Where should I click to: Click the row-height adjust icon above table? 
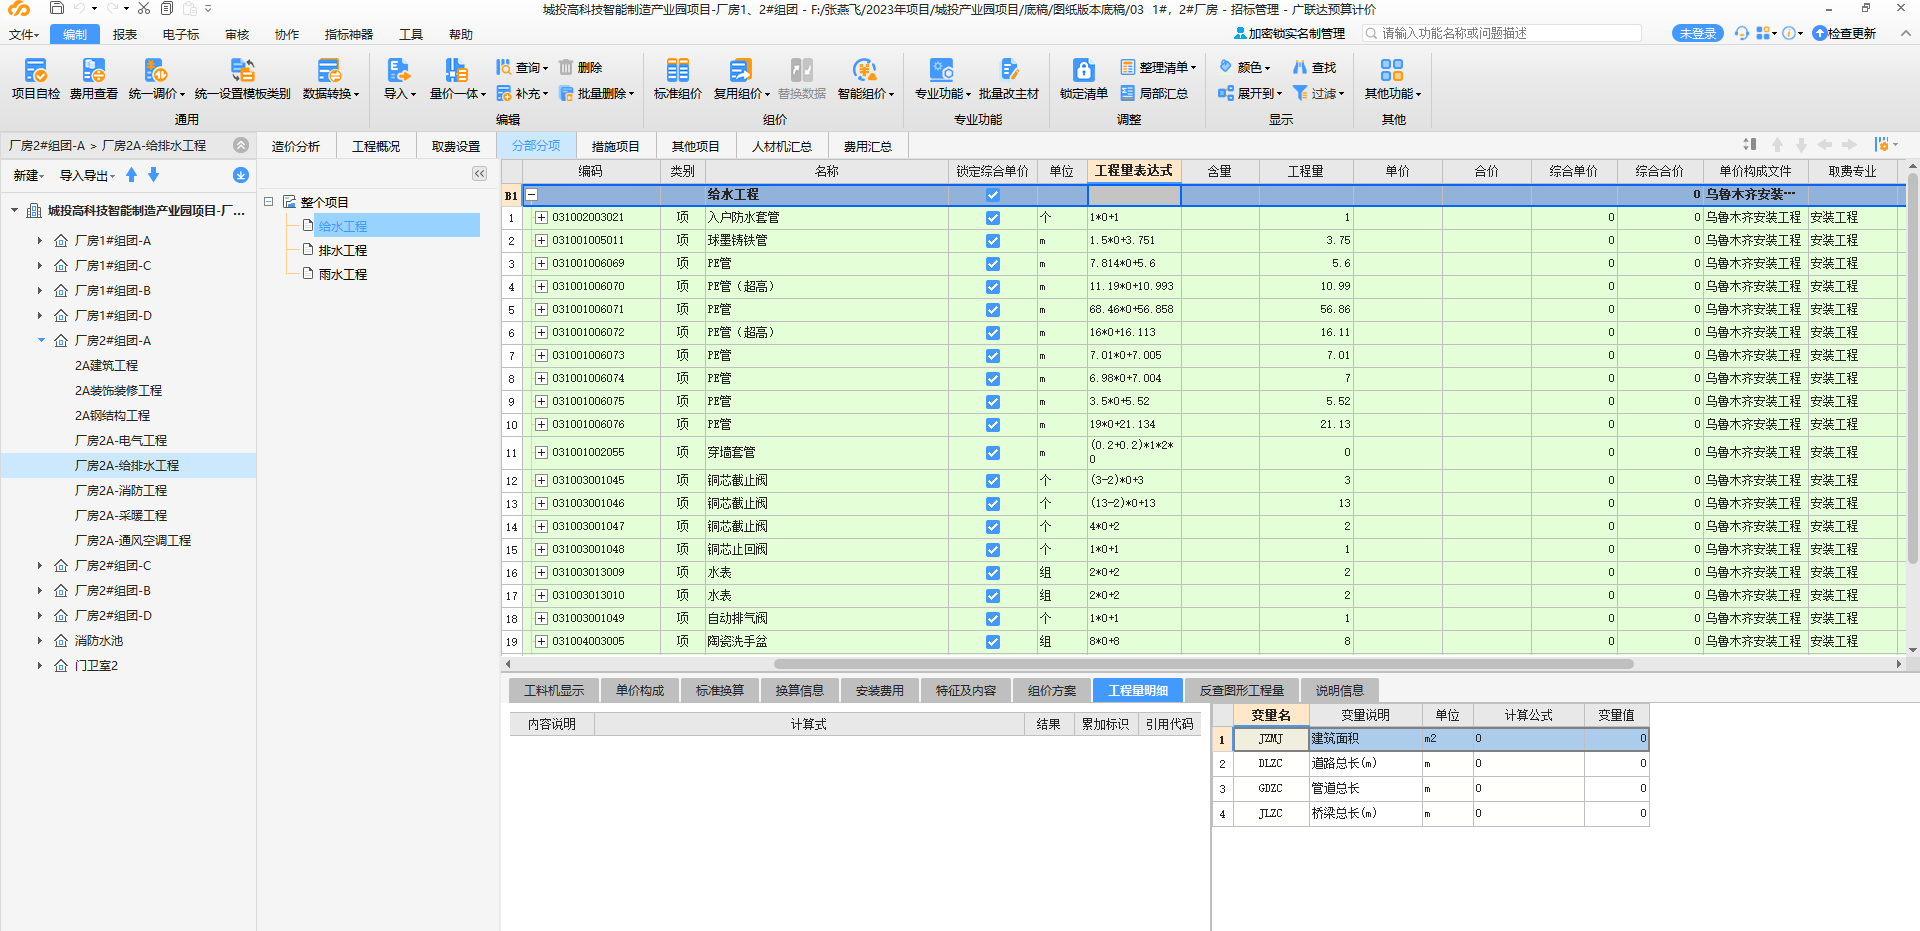pyautogui.click(x=1749, y=145)
